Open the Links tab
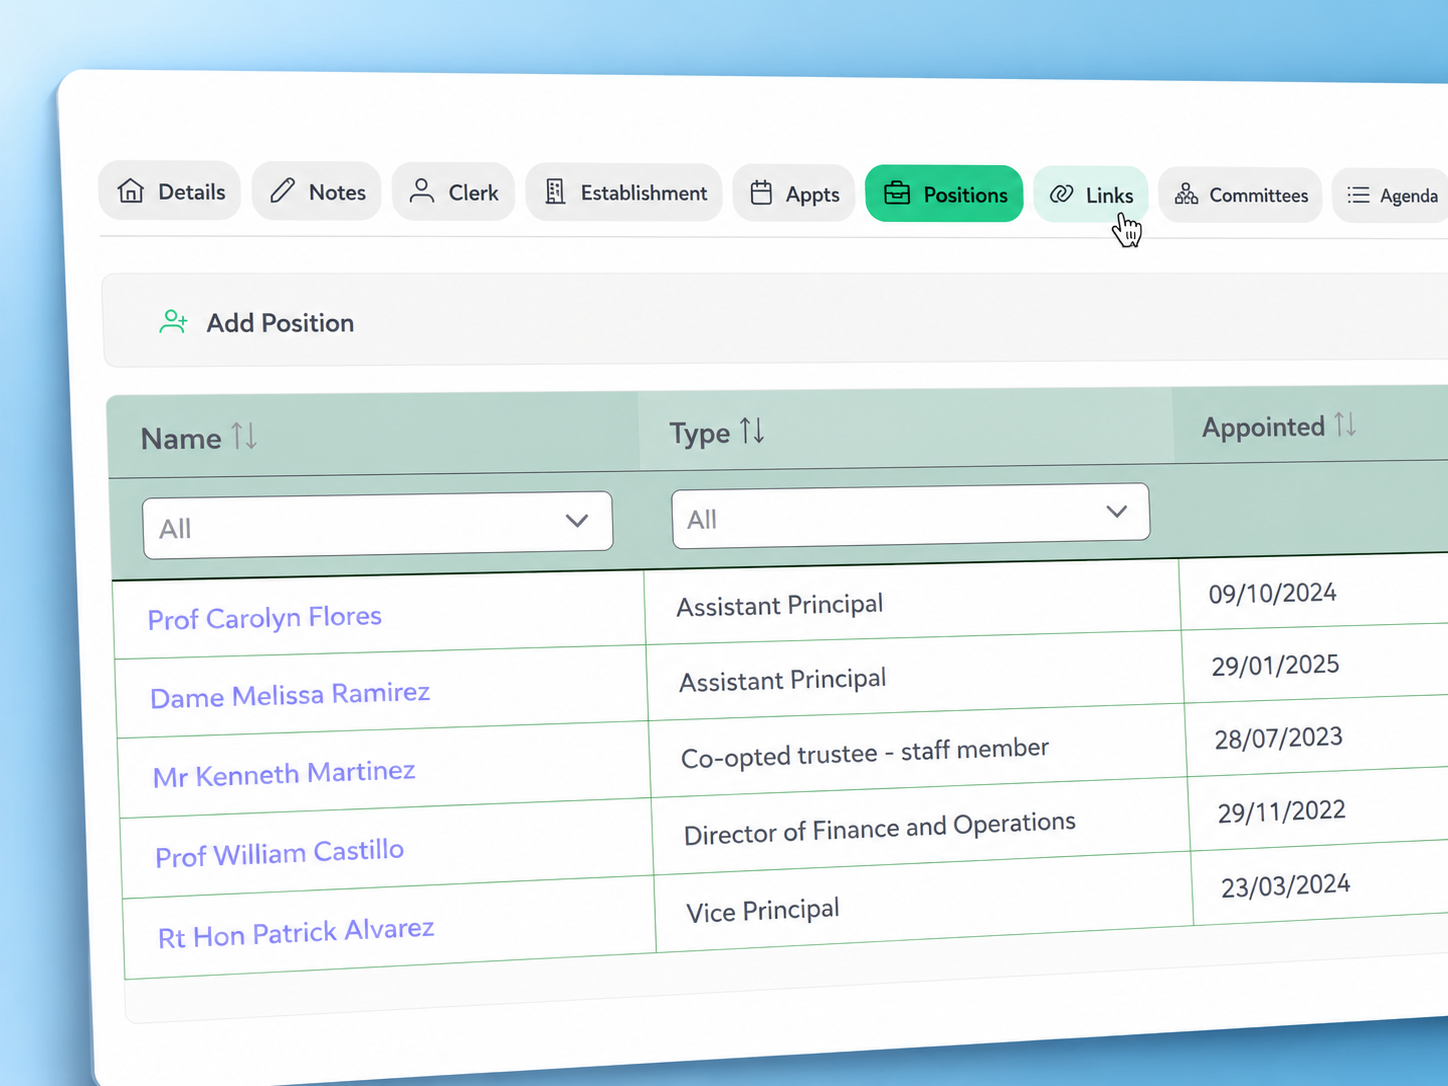 click(1091, 195)
